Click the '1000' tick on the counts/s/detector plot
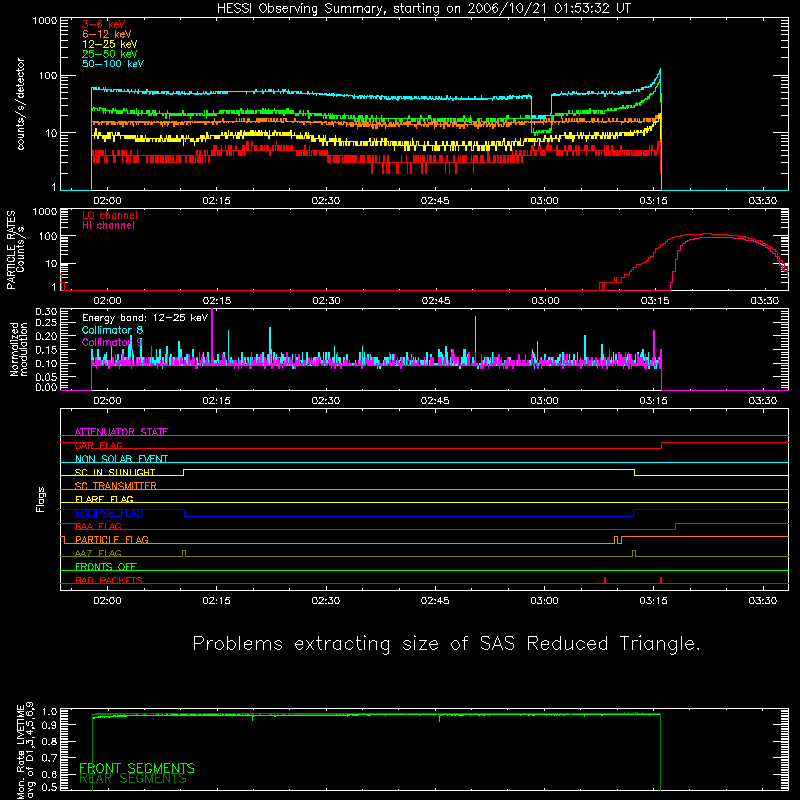This screenshot has height=800, width=800. pyautogui.click(x=44, y=21)
